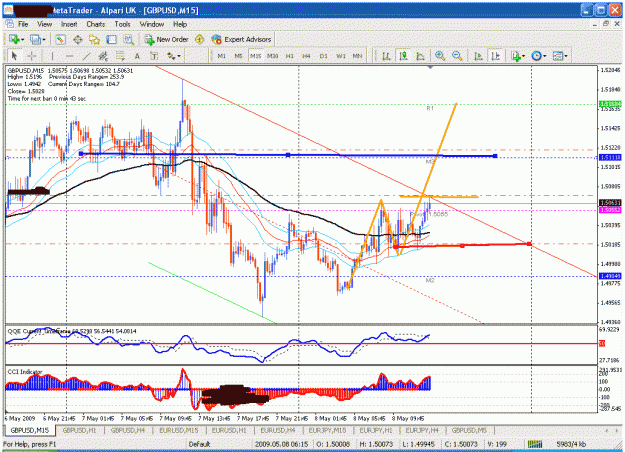Select the red line right endpoint handle
Viewport: 625px width, 452px height.
point(529,244)
